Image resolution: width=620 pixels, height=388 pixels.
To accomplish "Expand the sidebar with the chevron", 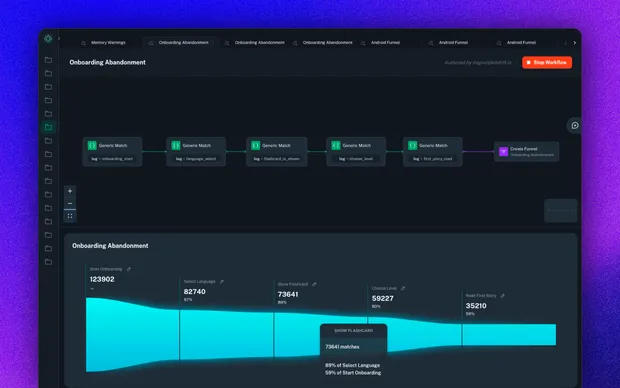I will tap(59, 39).
